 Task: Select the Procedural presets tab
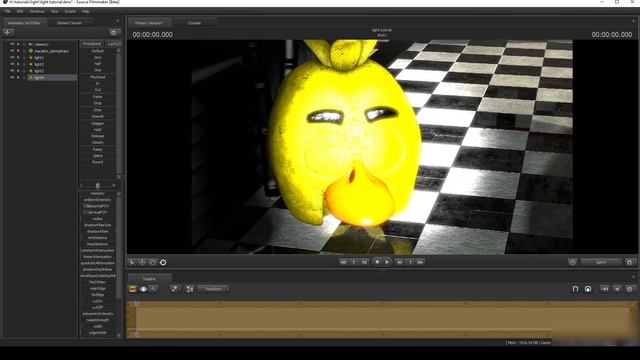point(92,44)
